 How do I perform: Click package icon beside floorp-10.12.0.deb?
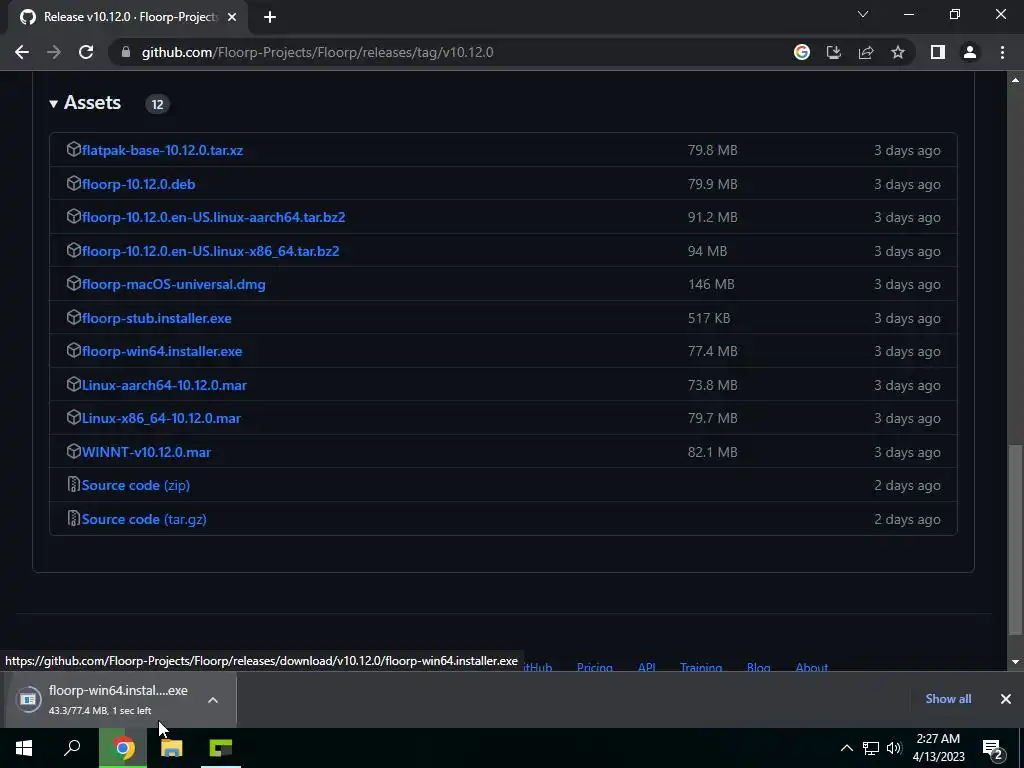tap(74, 184)
